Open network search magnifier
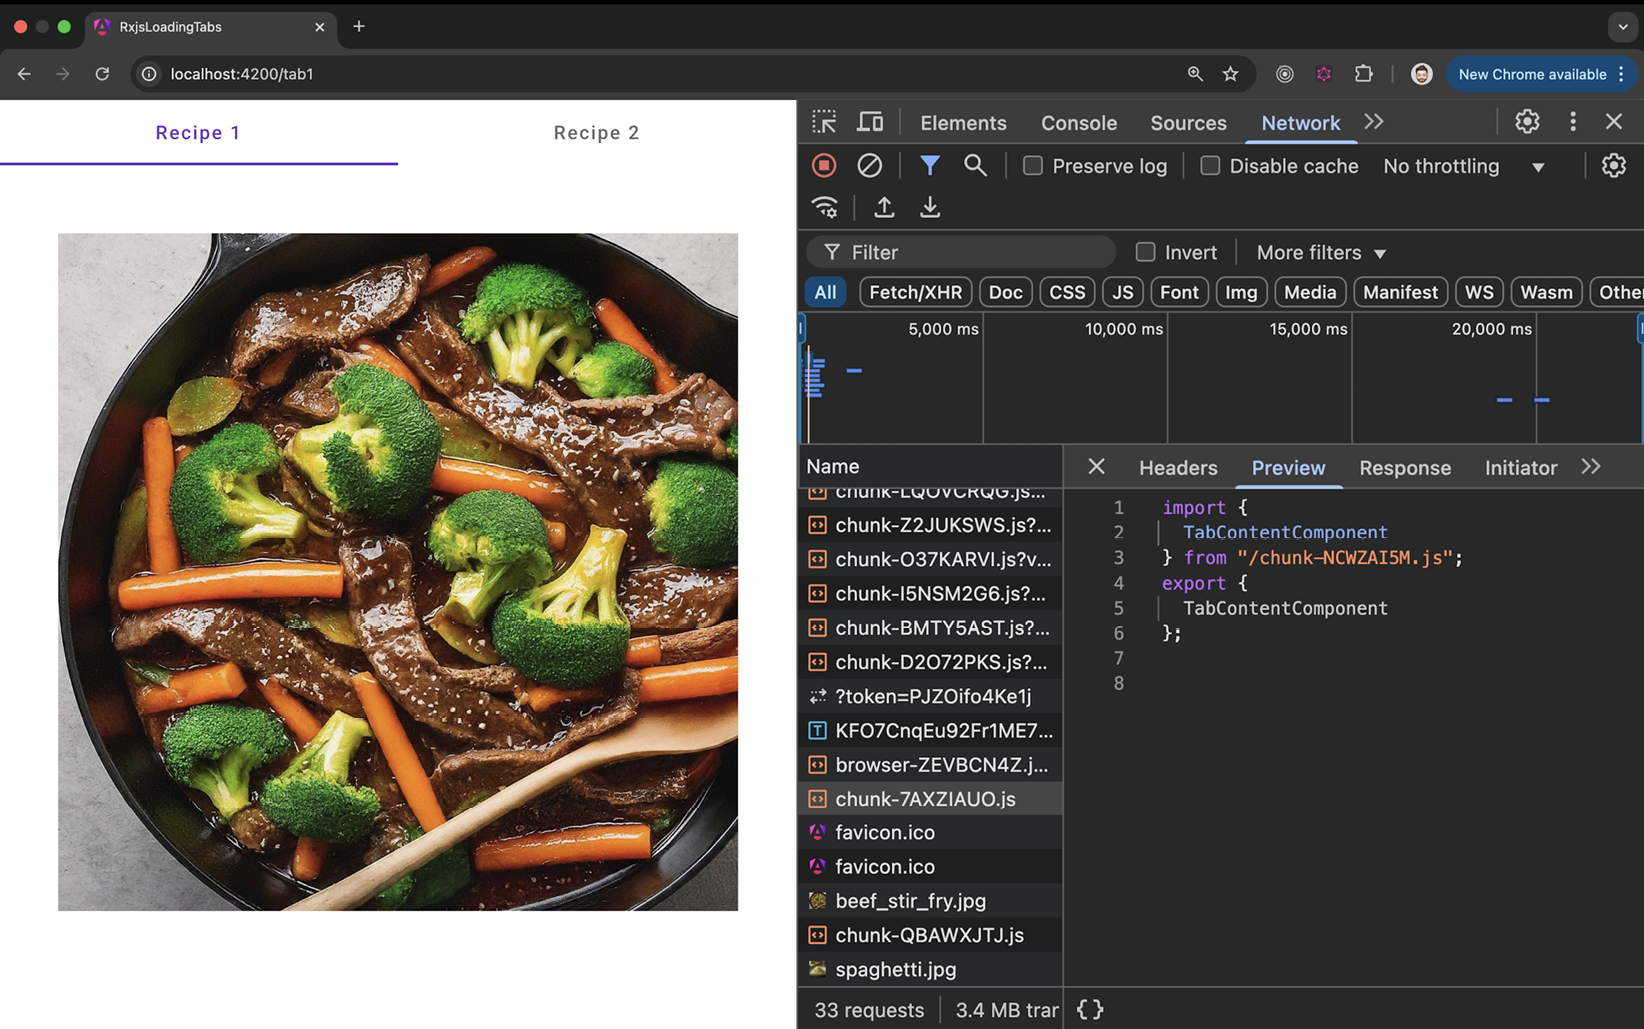Viewport: 1644px width, 1029px height. (975, 166)
